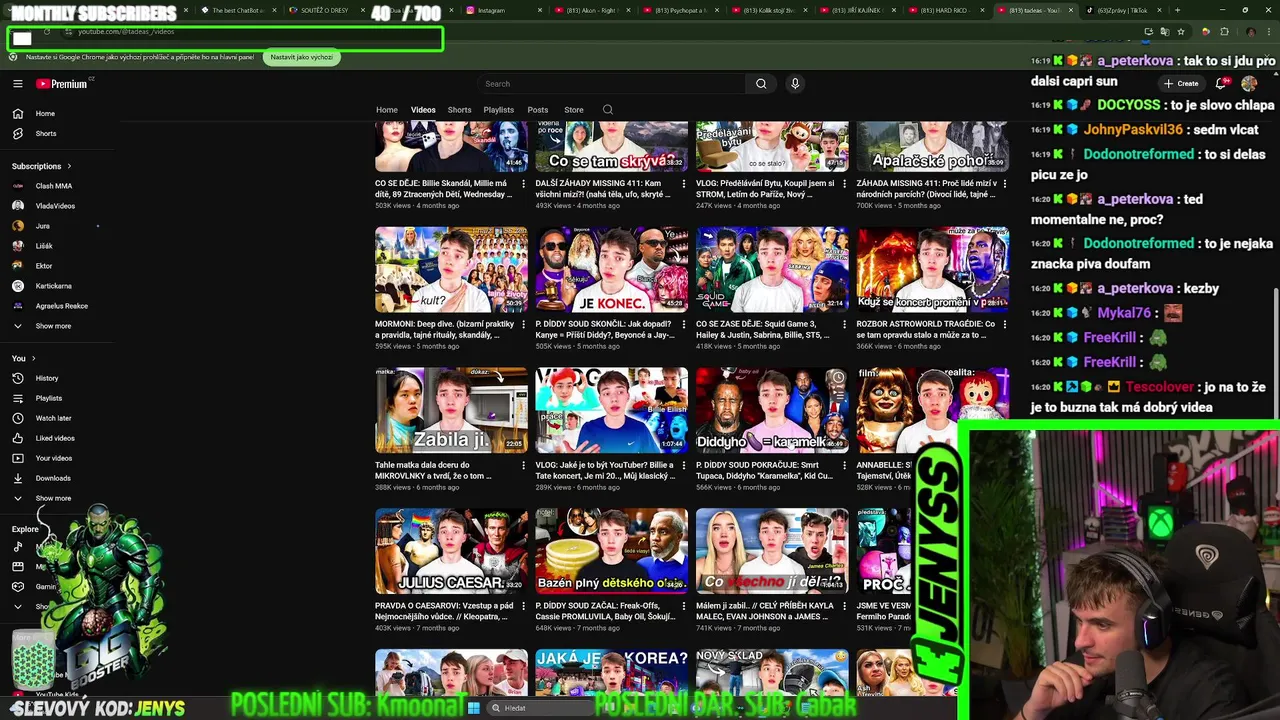
Task: Open History in sidebar
Action: click(x=47, y=378)
